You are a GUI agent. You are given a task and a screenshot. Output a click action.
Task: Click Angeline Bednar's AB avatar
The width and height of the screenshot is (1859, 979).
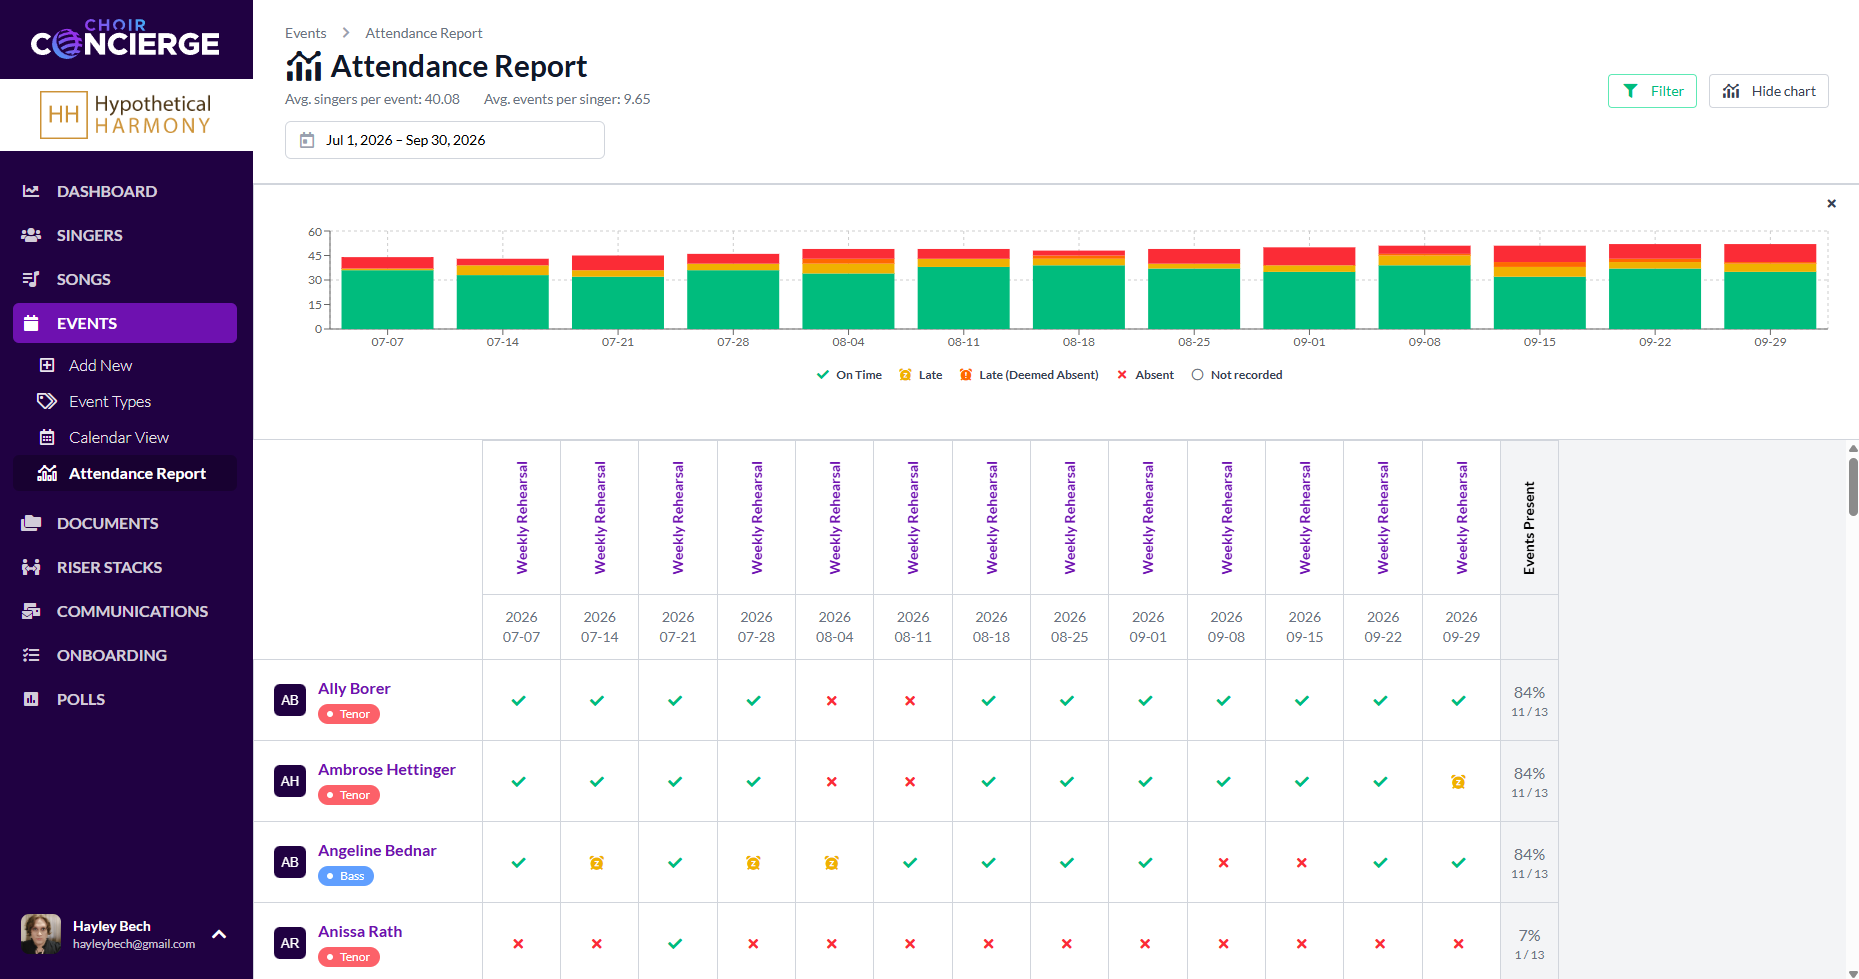pos(290,862)
